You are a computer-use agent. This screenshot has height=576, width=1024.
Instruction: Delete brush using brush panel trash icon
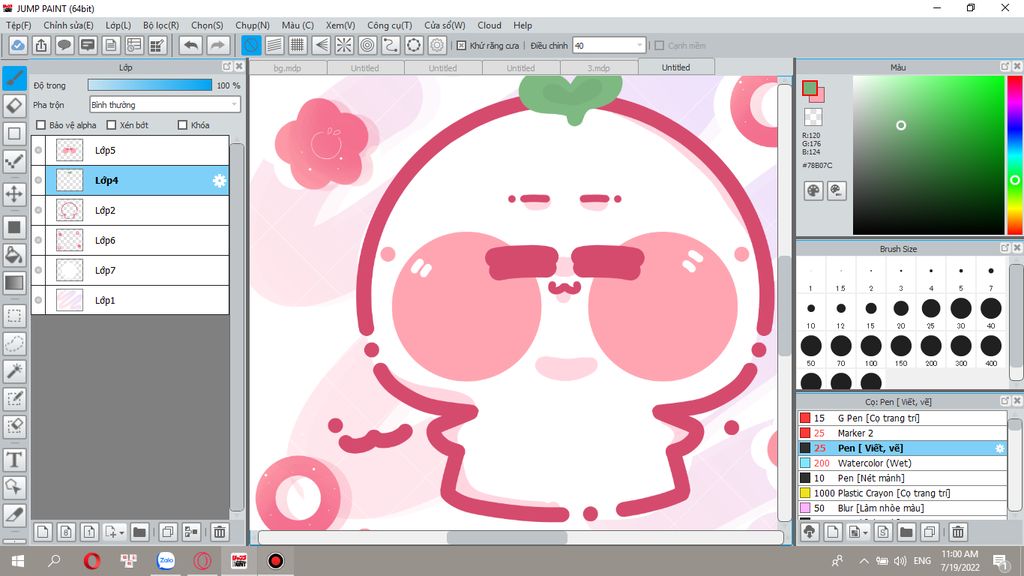tap(957, 532)
